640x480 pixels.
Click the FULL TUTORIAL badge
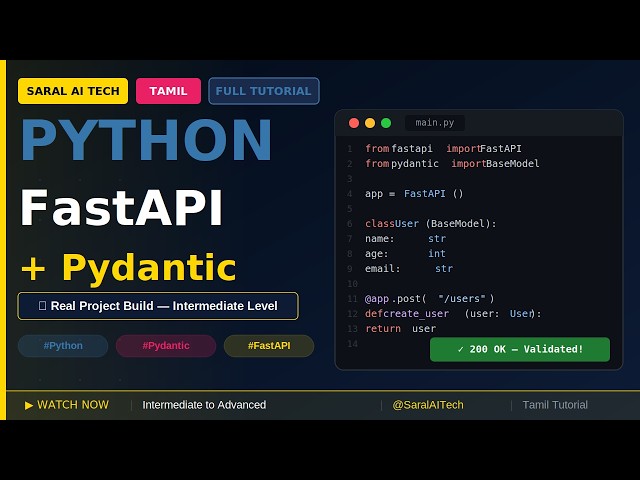(264, 91)
